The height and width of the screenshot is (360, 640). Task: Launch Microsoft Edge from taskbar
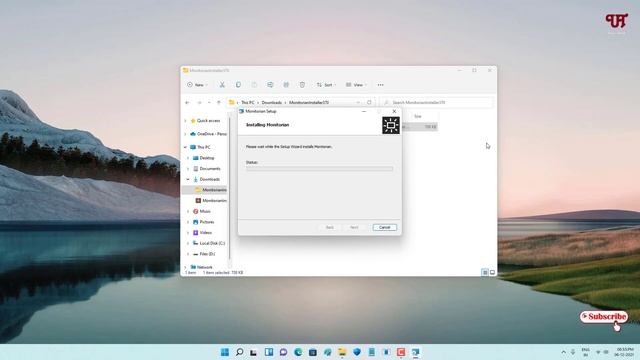[298, 352]
